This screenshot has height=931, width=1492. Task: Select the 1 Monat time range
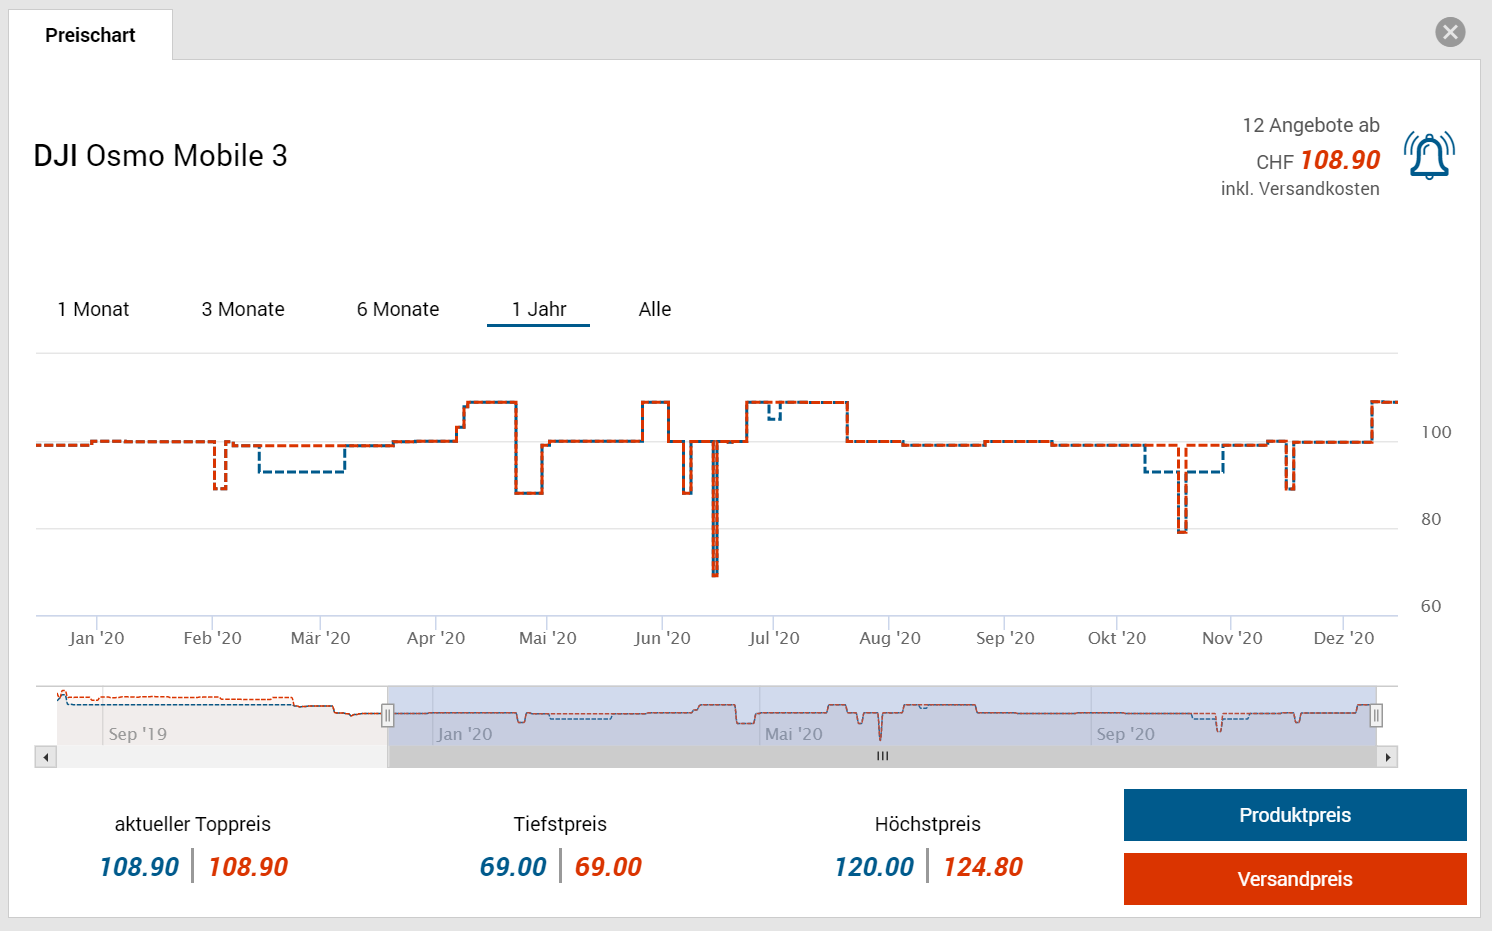coord(93,309)
